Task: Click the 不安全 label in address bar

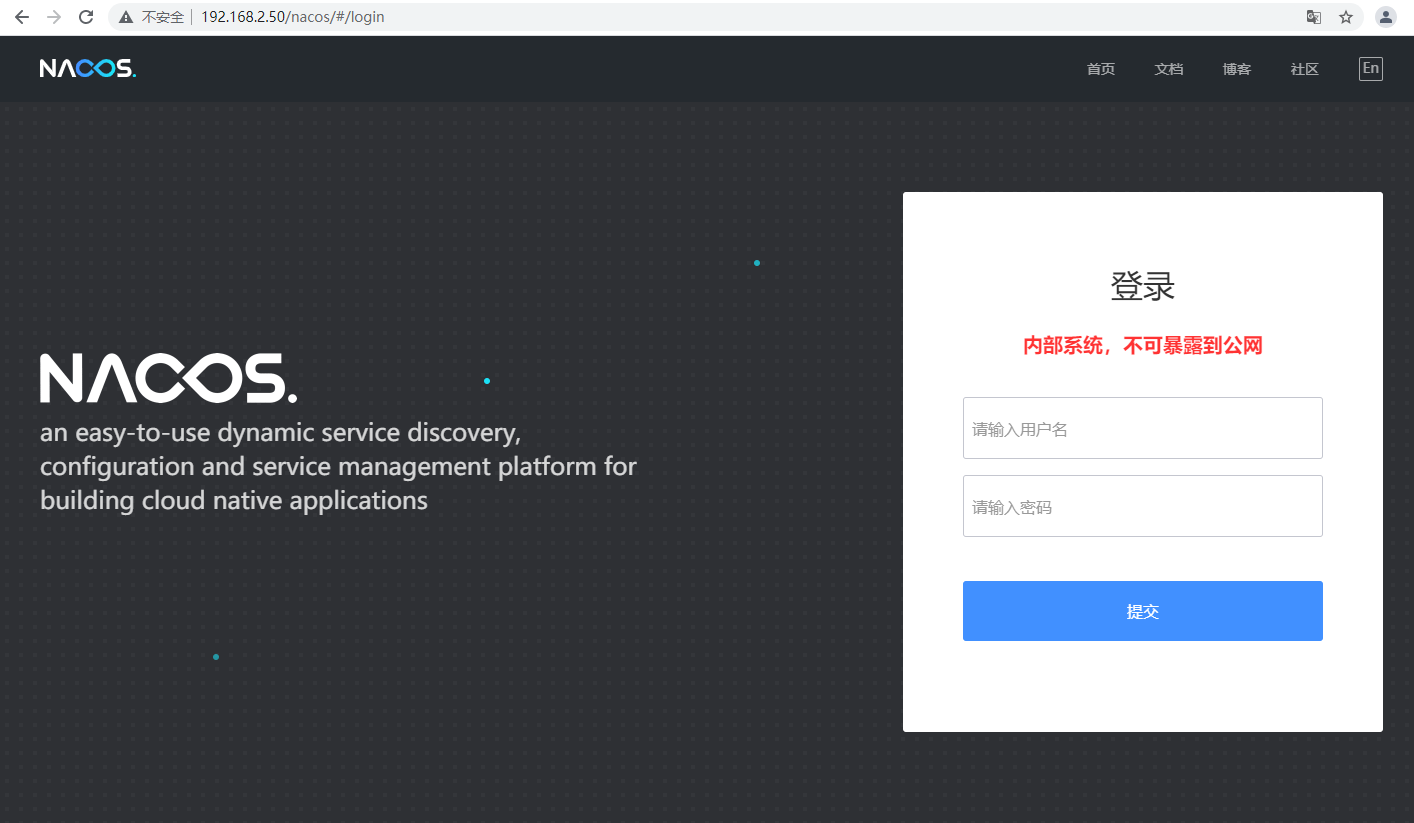Action: pos(163,17)
